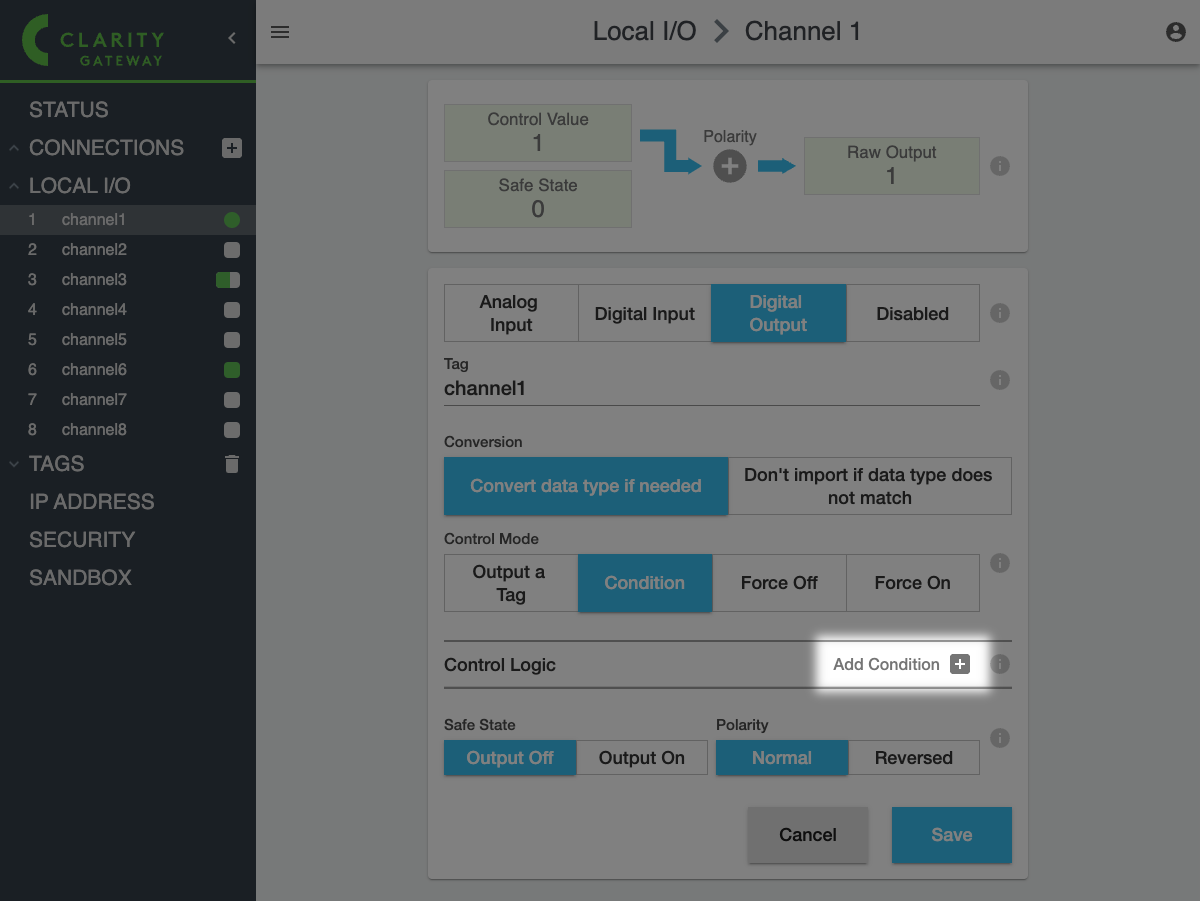The height and width of the screenshot is (901, 1200).
Task: Expand the Tags section chevron
Action: coord(14,464)
